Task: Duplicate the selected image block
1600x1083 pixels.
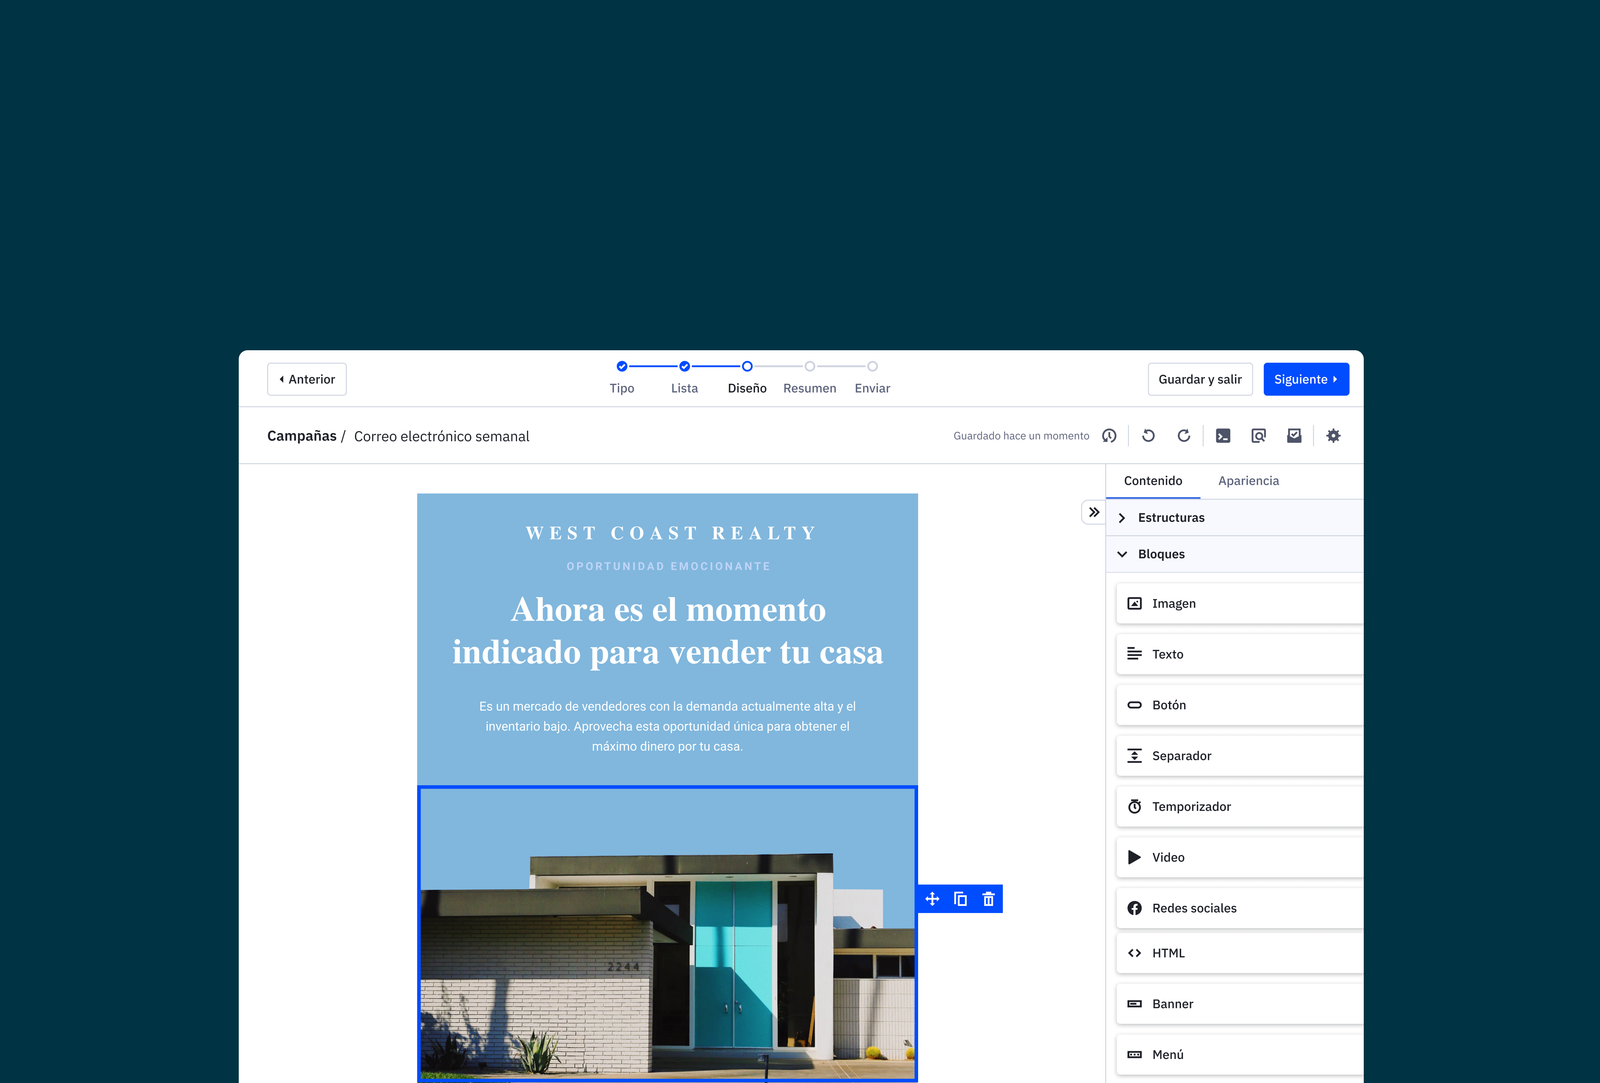Action: [x=960, y=899]
